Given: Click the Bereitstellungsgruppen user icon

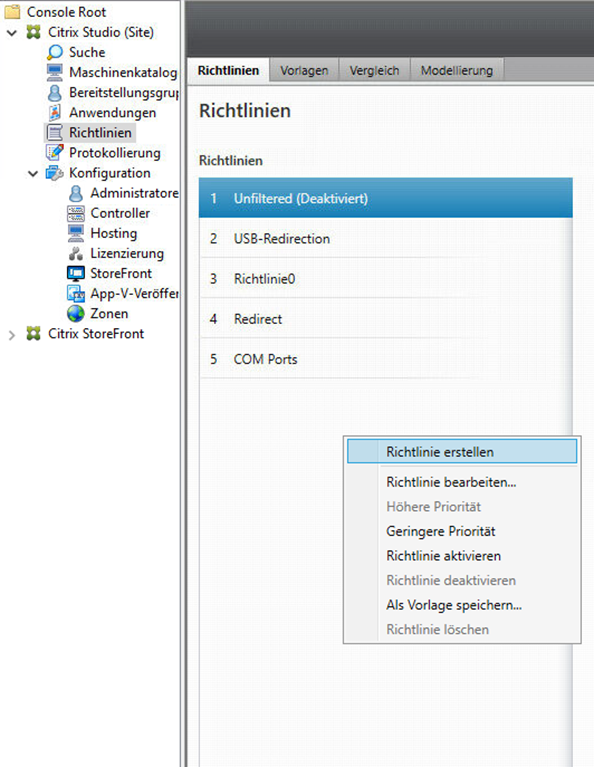Looking at the screenshot, I should coord(55,92).
